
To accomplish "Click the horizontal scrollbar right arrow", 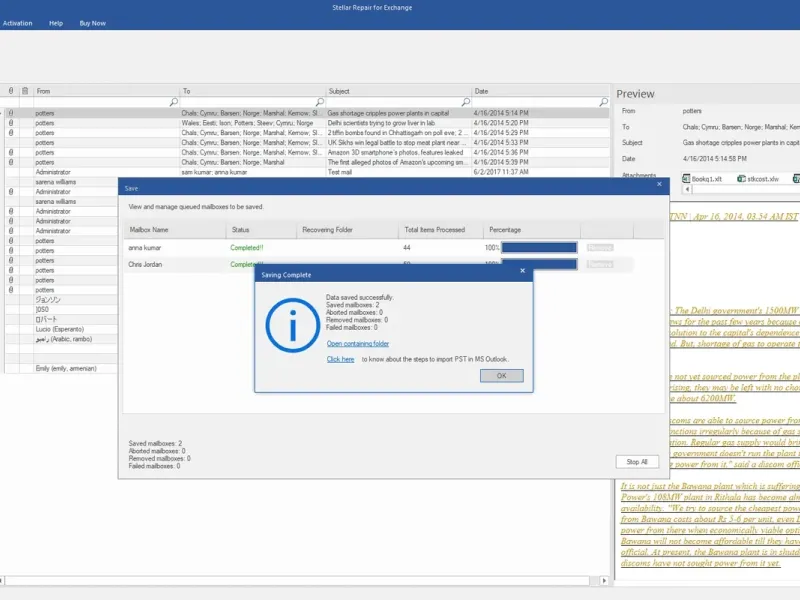I will pos(605,581).
